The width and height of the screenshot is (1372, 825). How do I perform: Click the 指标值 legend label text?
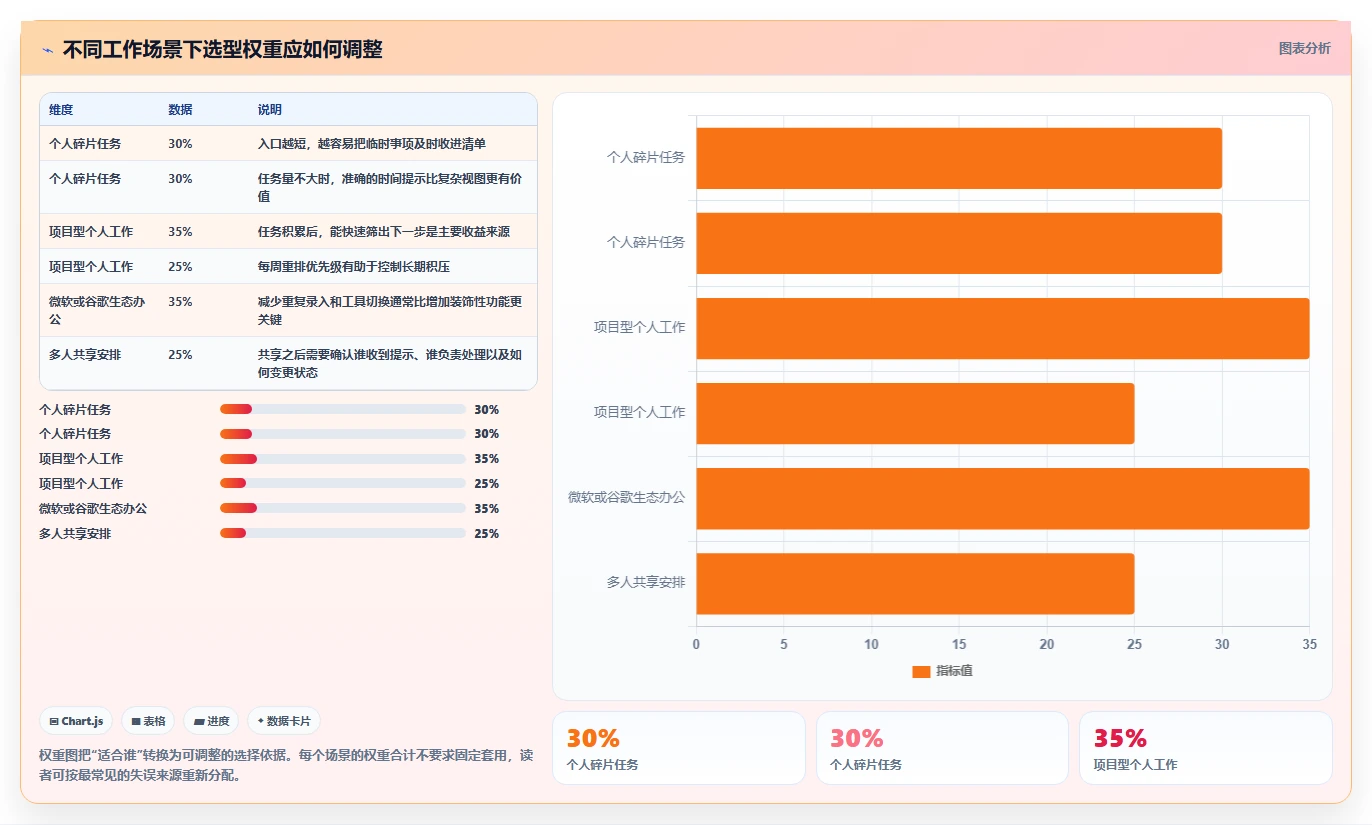[x=954, y=671]
